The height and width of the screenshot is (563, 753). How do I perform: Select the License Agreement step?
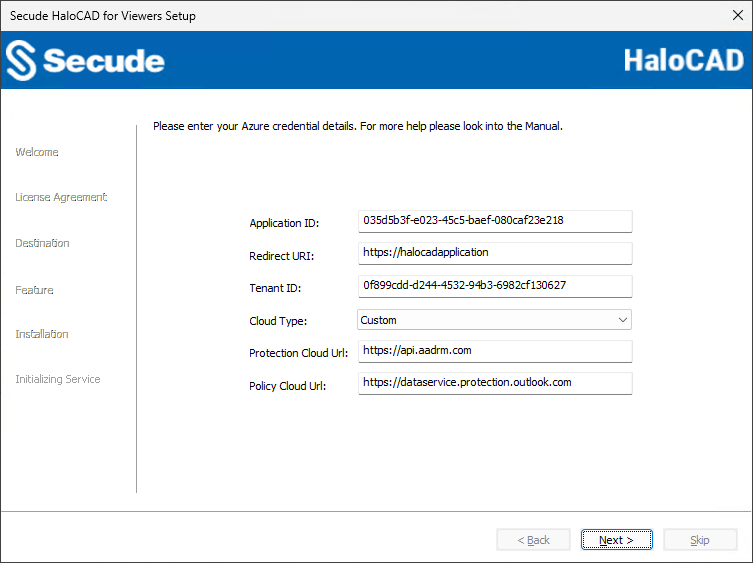[x=61, y=197]
